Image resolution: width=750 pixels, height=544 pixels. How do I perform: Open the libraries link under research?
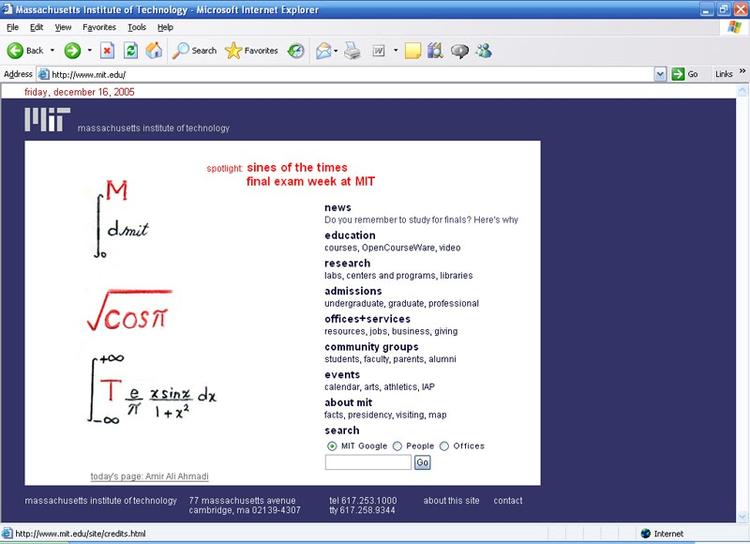point(456,276)
